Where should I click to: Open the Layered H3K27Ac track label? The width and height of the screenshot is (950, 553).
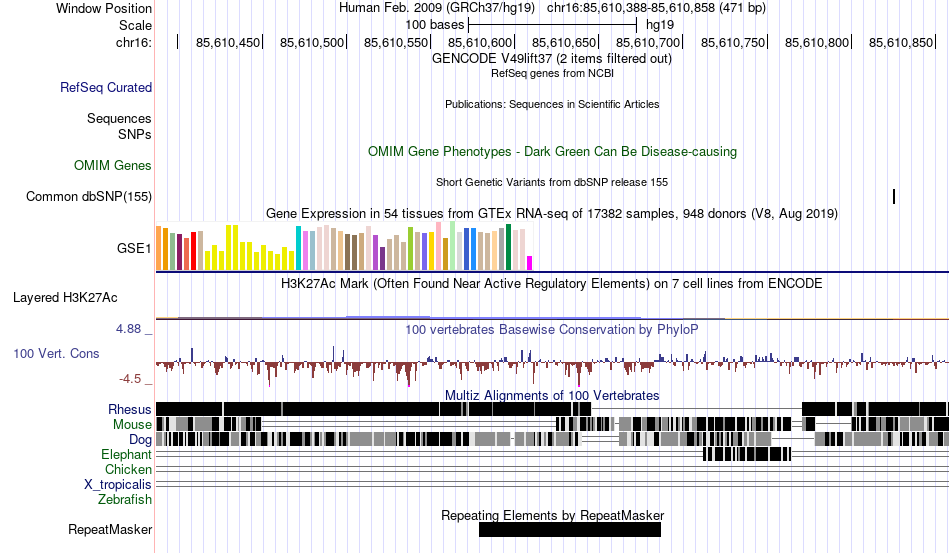[x=65, y=297]
